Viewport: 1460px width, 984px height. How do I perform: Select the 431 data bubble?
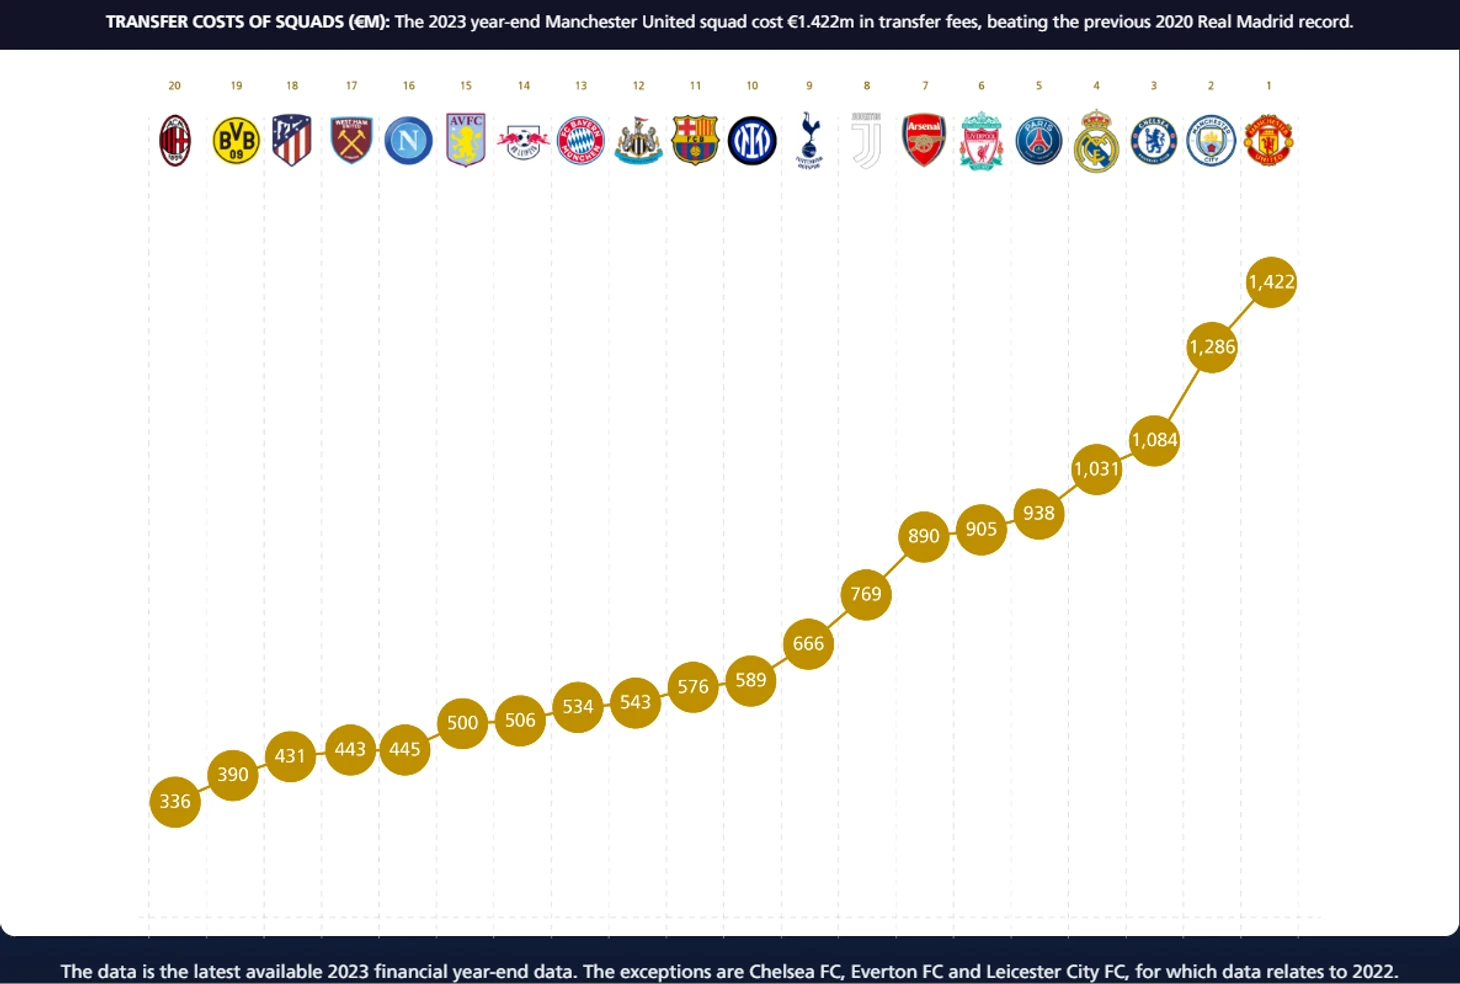point(290,756)
